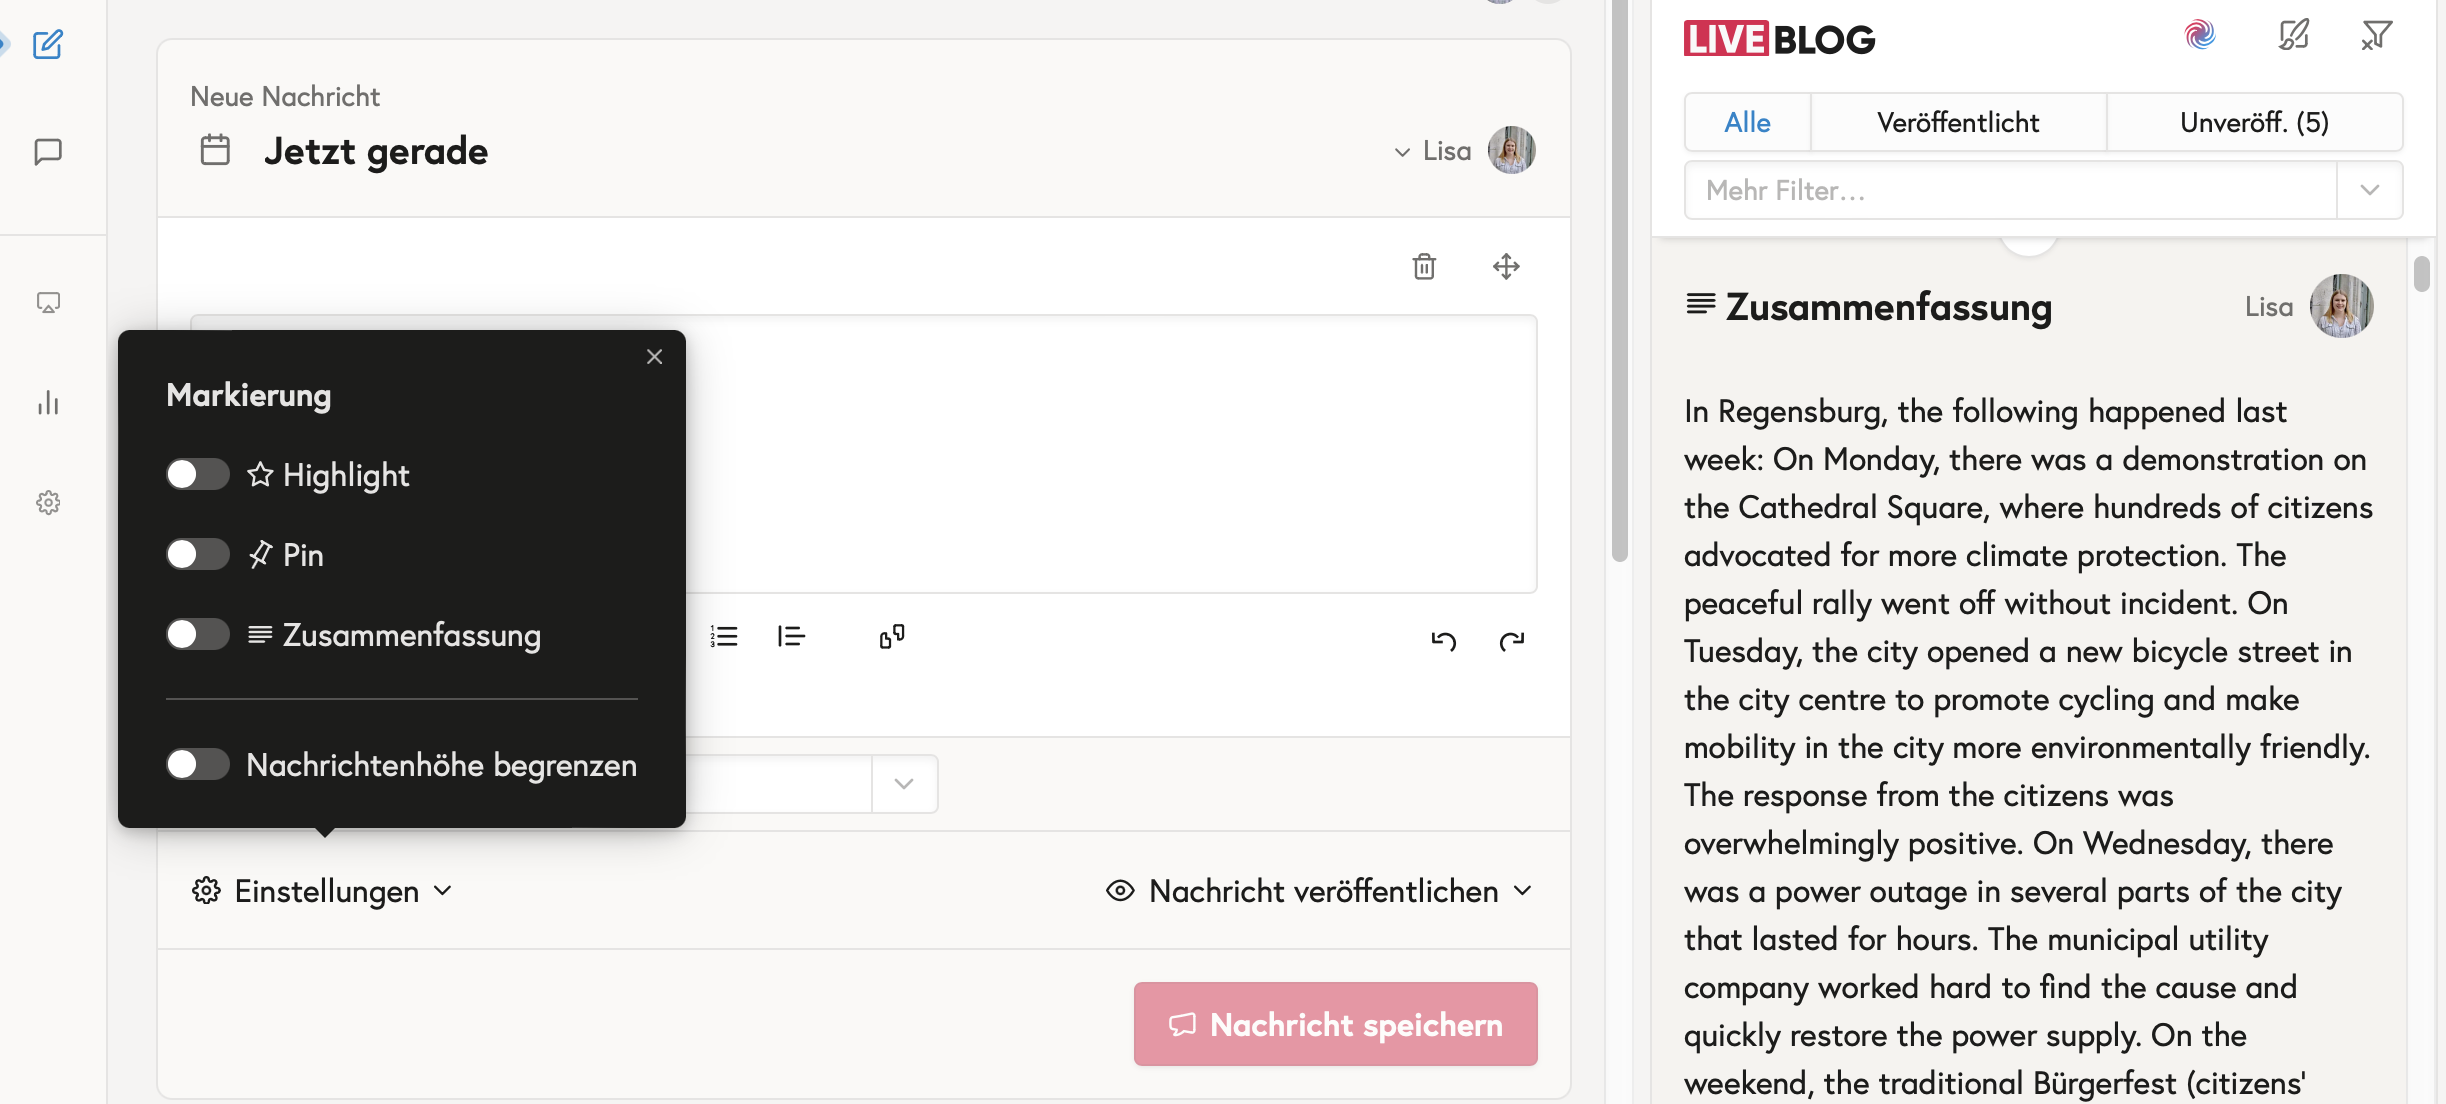Click the undo arrow icon
This screenshot has height=1104, width=2446.
point(1443,640)
